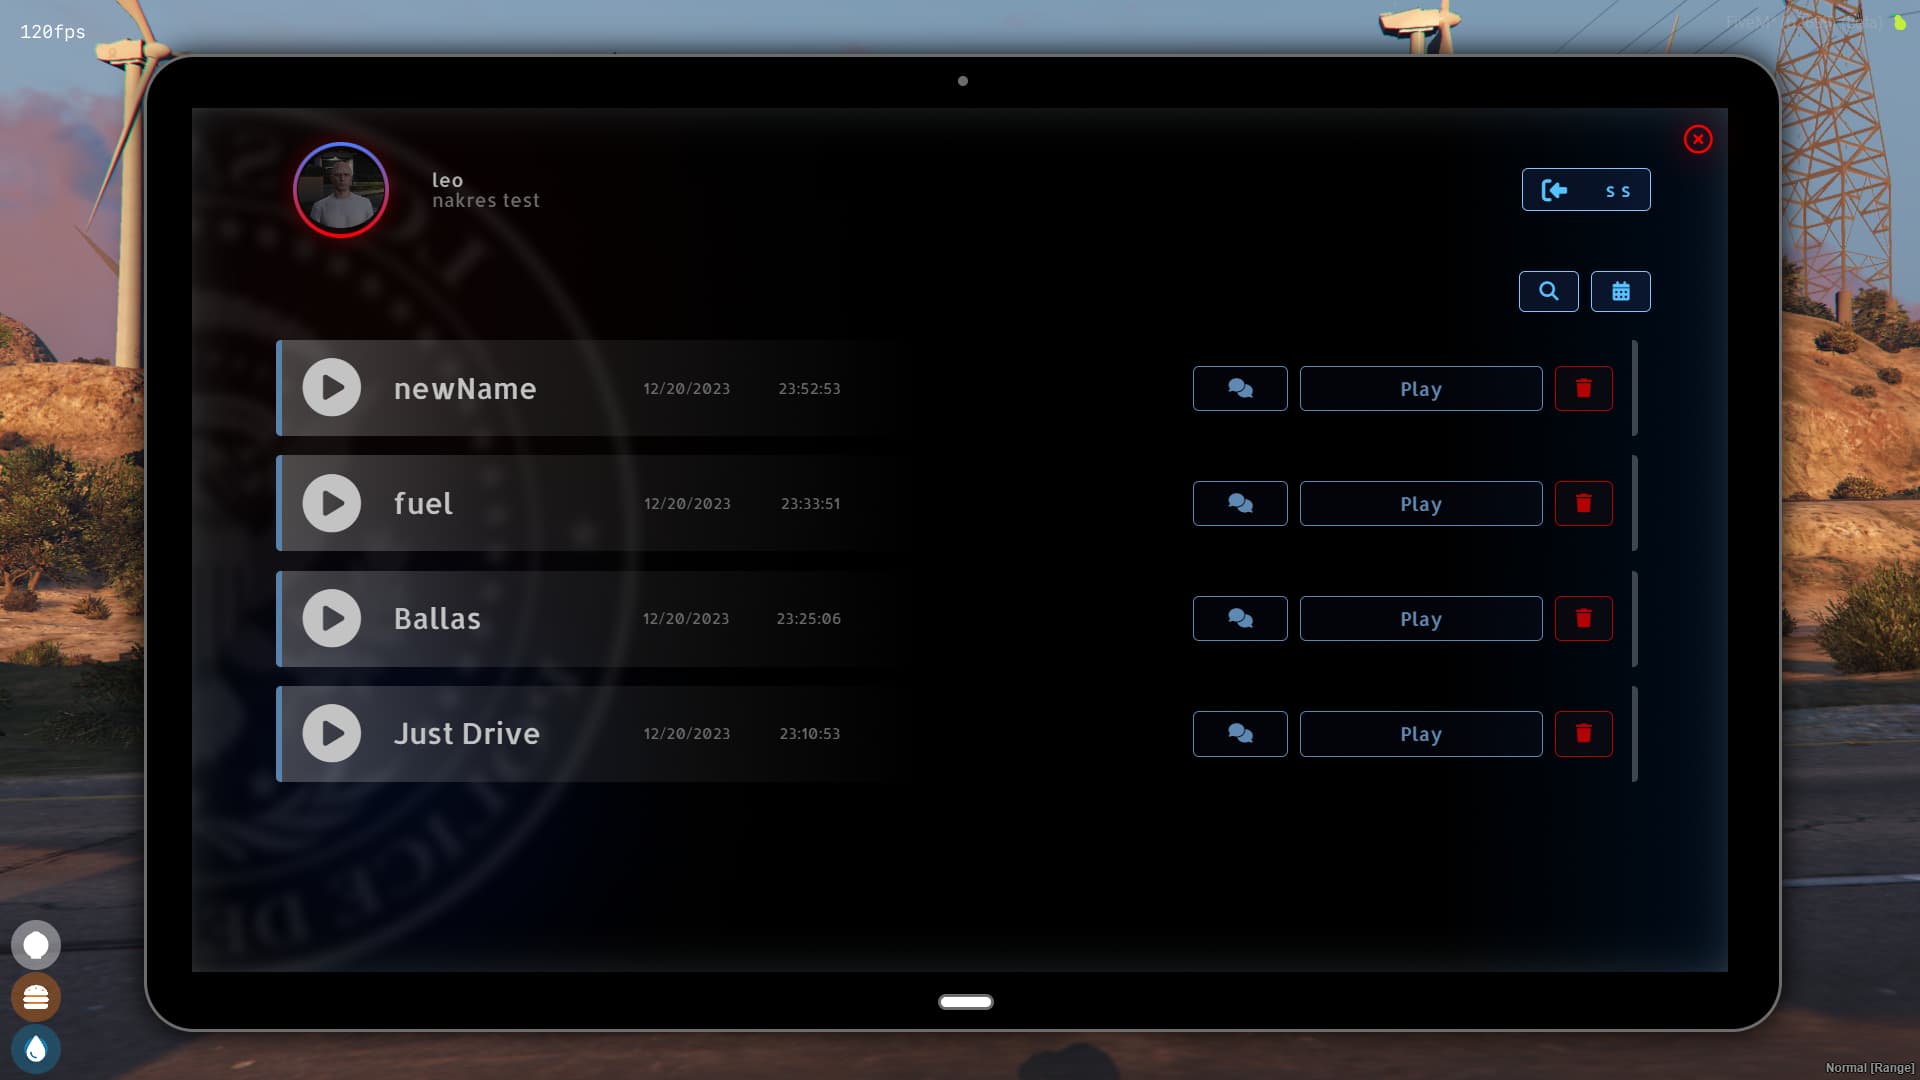Image resolution: width=1920 pixels, height=1080 pixels.
Task: Delete the Ballas recording
Action: coord(1583,618)
